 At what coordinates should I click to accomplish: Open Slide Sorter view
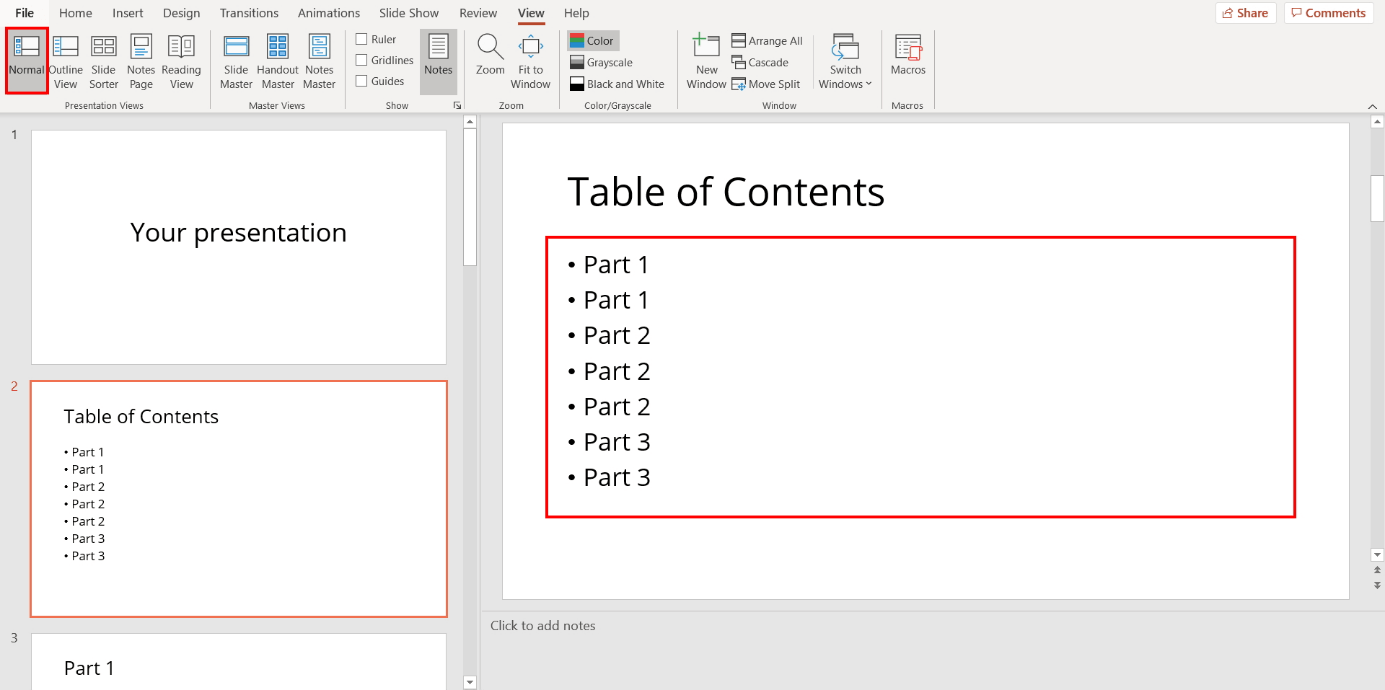(103, 60)
